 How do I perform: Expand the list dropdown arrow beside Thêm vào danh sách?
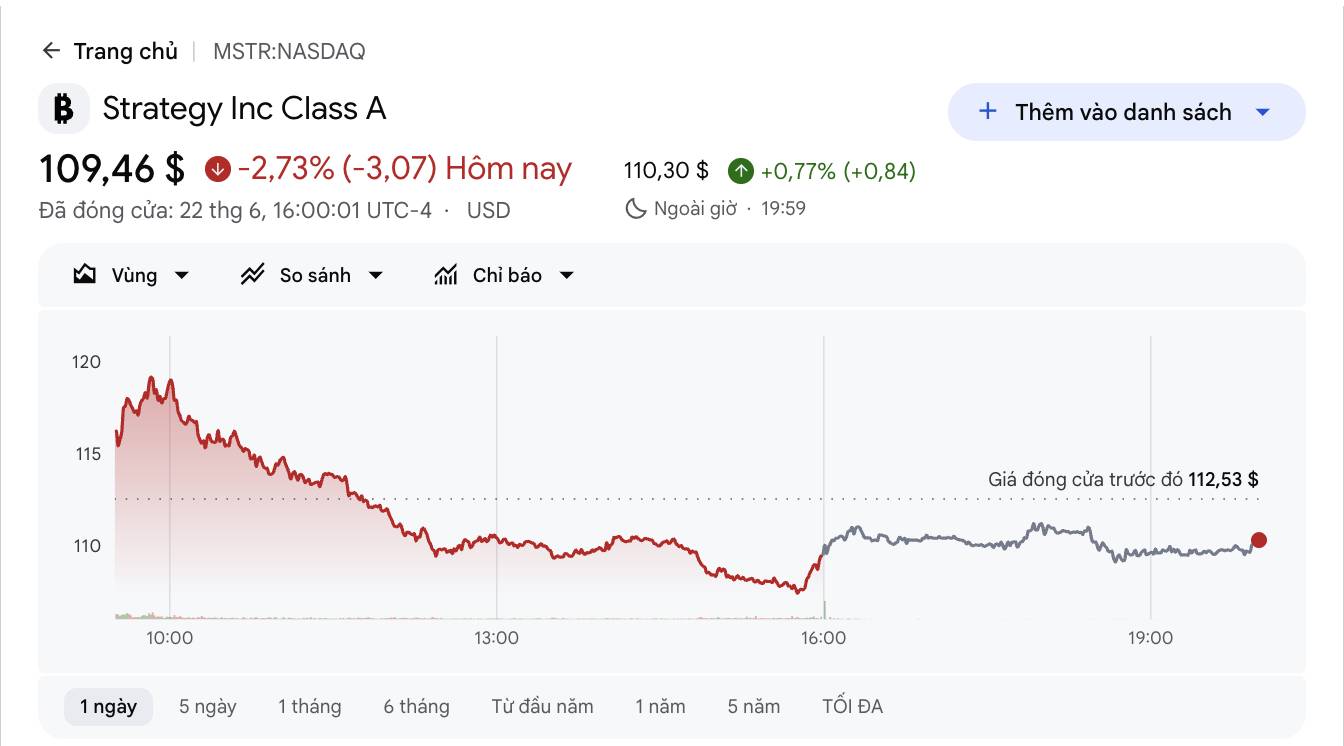pos(1262,112)
